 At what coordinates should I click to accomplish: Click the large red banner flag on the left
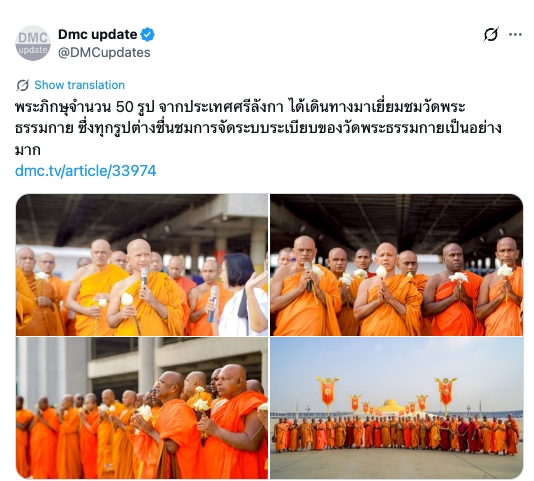327,391
